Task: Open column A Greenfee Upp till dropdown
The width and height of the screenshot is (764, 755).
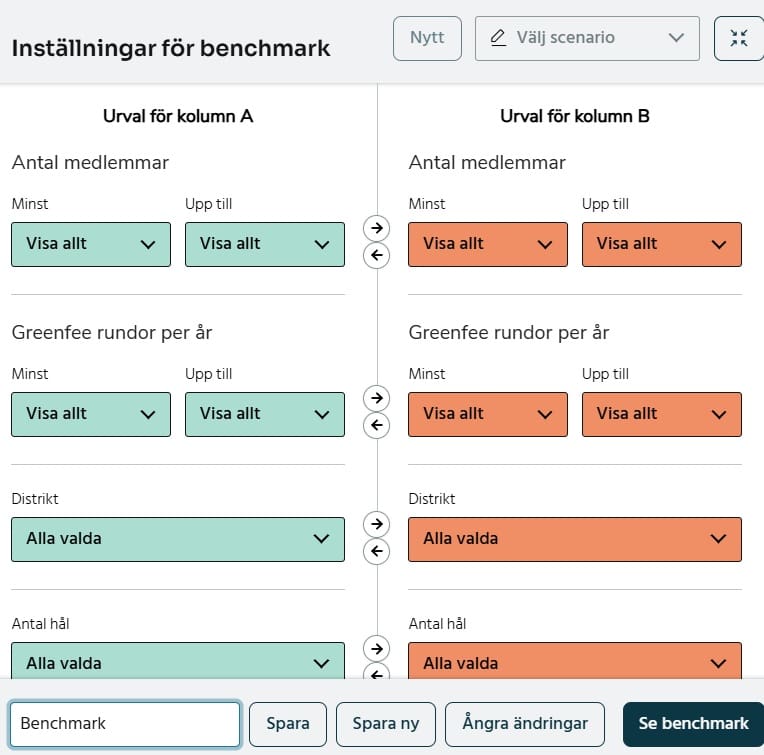Action: coord(264,414)
